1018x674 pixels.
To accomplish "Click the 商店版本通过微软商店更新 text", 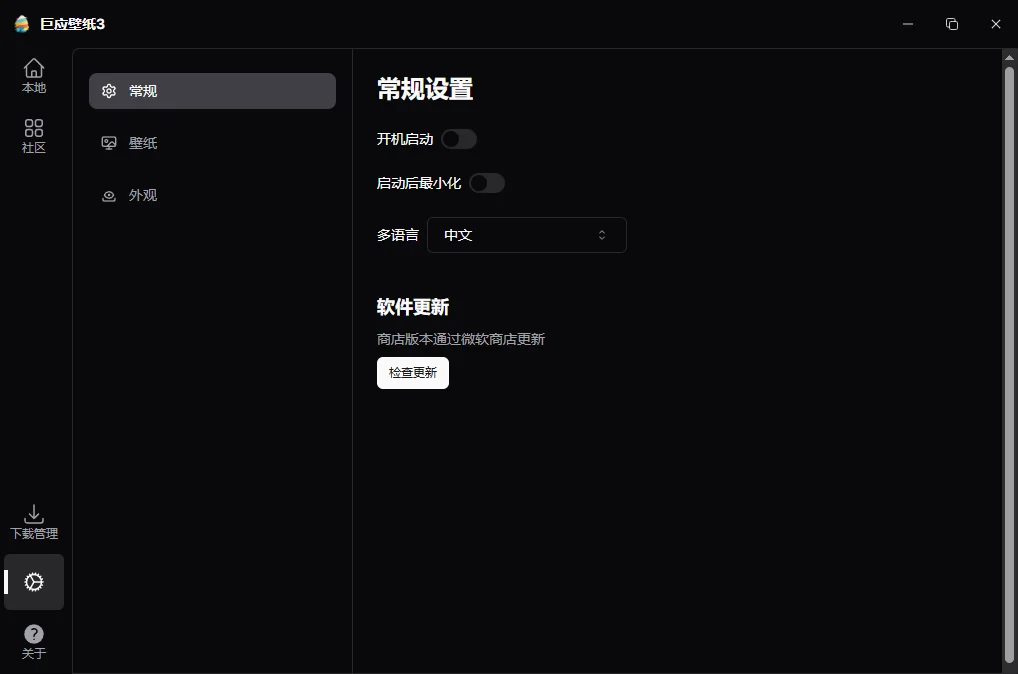I will coord(461,340).
